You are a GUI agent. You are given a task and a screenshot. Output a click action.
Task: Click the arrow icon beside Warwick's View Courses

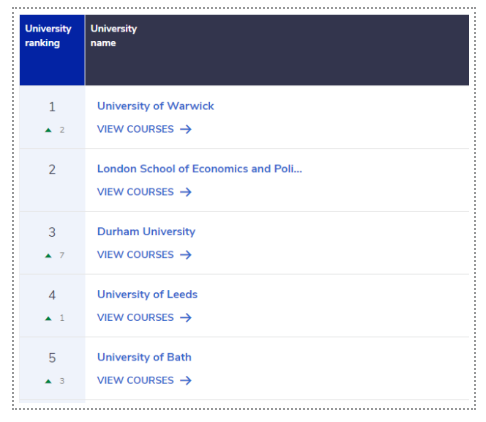point(186,129)
